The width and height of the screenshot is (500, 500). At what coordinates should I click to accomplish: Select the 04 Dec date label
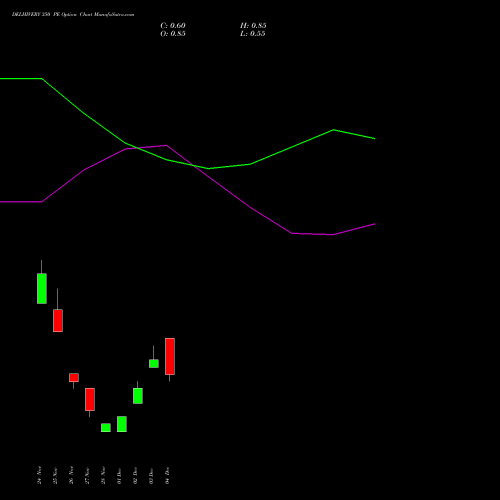pos(168,475)
